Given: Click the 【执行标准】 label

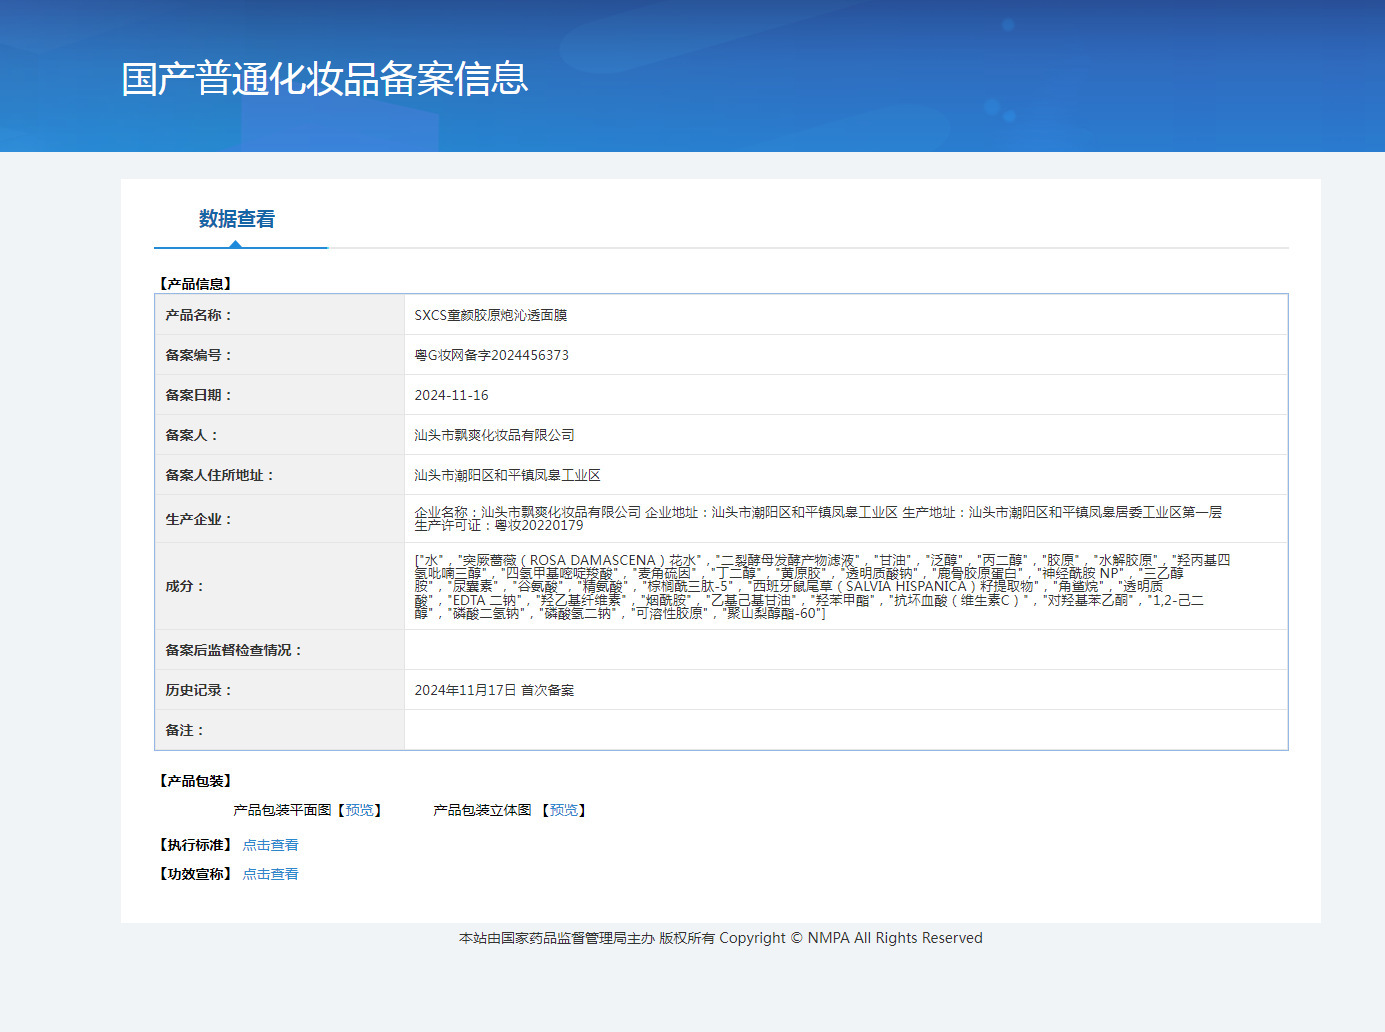Looking at the screenshot, I should (x=195, y=845).
